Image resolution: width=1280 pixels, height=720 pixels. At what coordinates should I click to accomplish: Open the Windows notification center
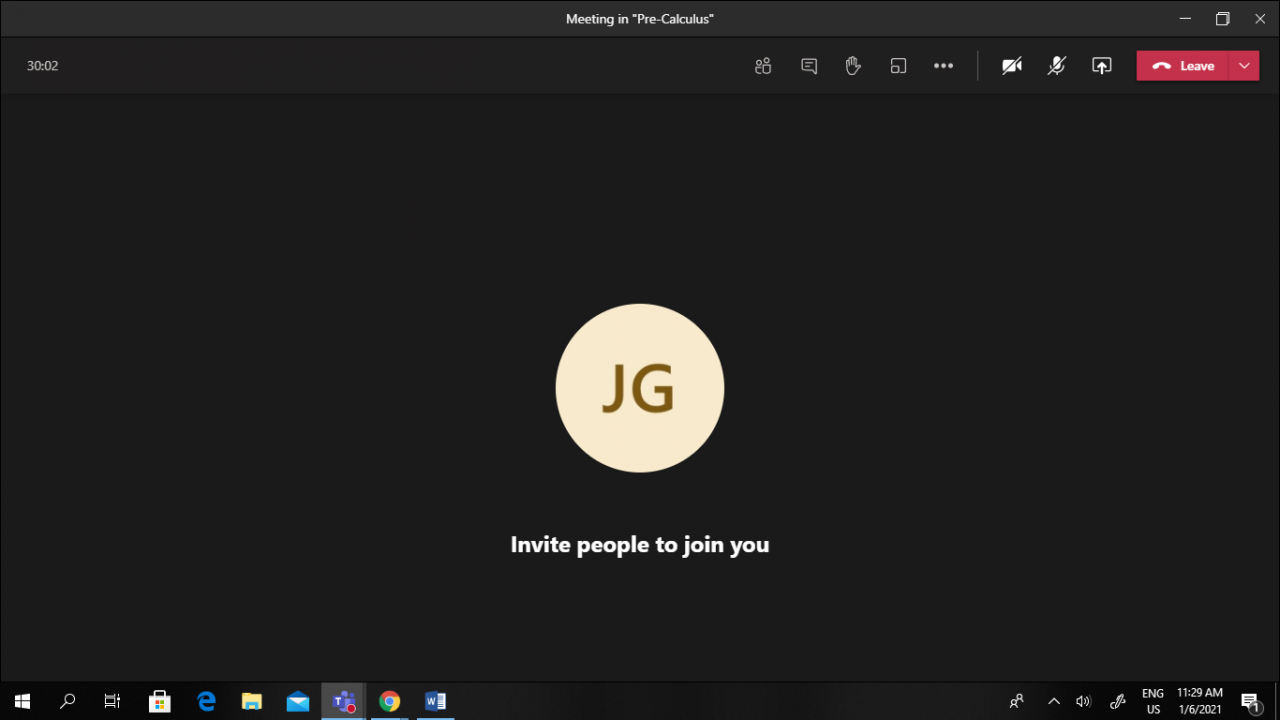(x=1250, y=701)
